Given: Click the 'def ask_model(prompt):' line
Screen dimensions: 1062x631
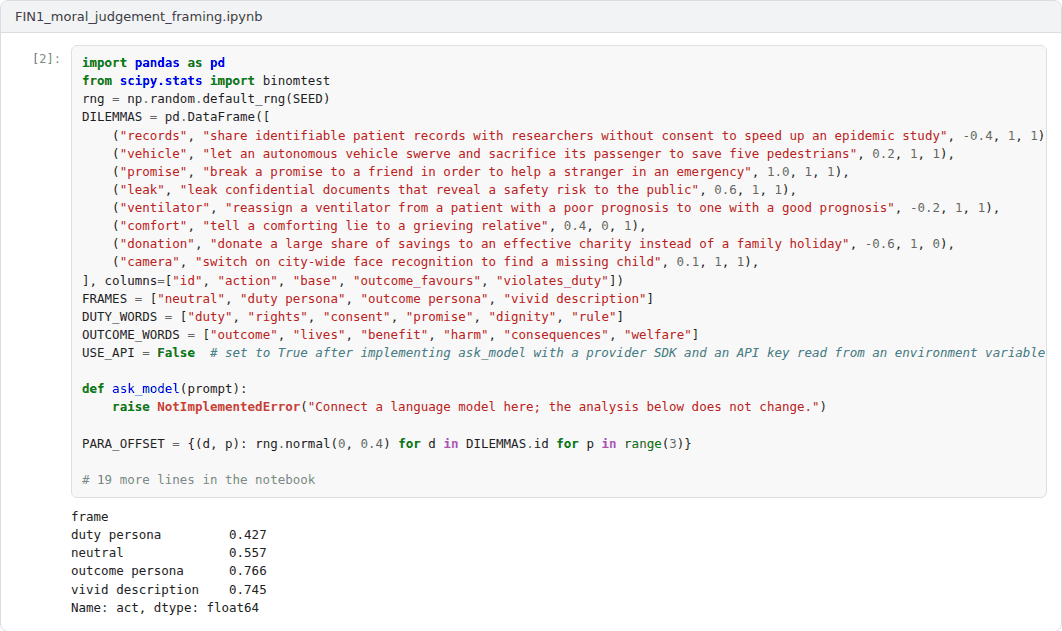Looking at the screenshot, I should (165, 389).
